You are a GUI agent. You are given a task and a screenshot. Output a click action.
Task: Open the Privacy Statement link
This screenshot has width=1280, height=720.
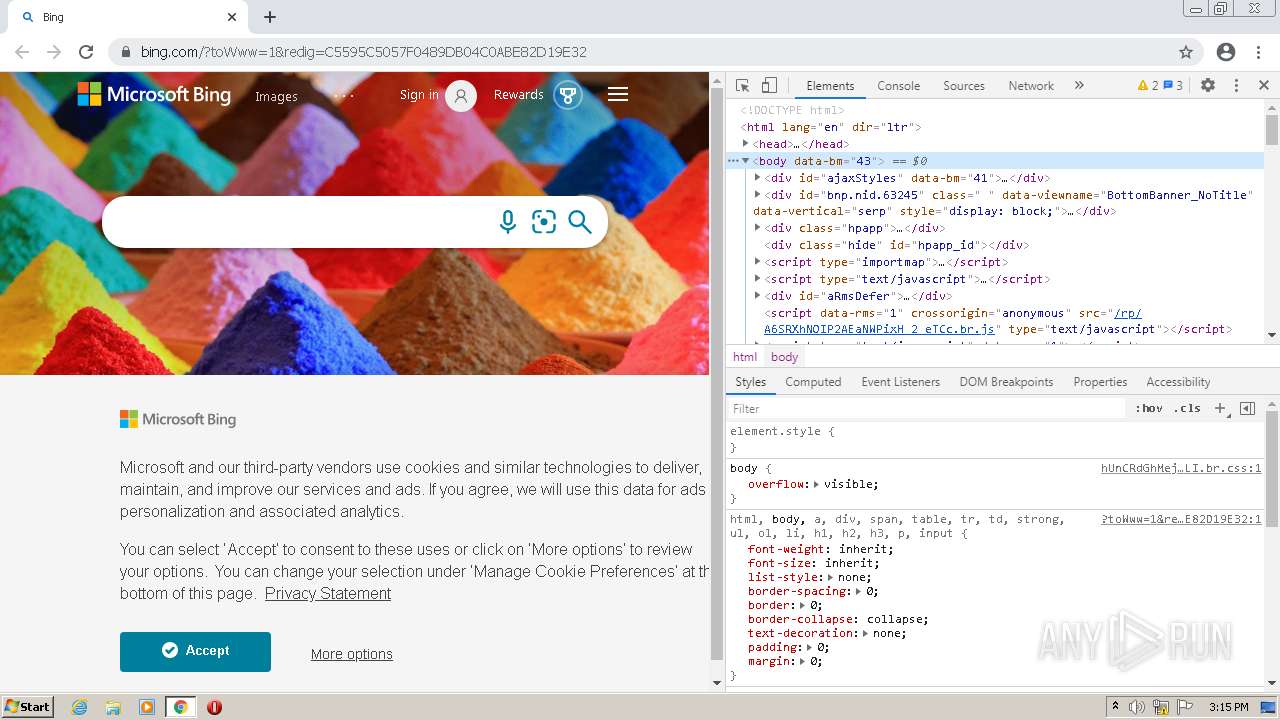328,594
